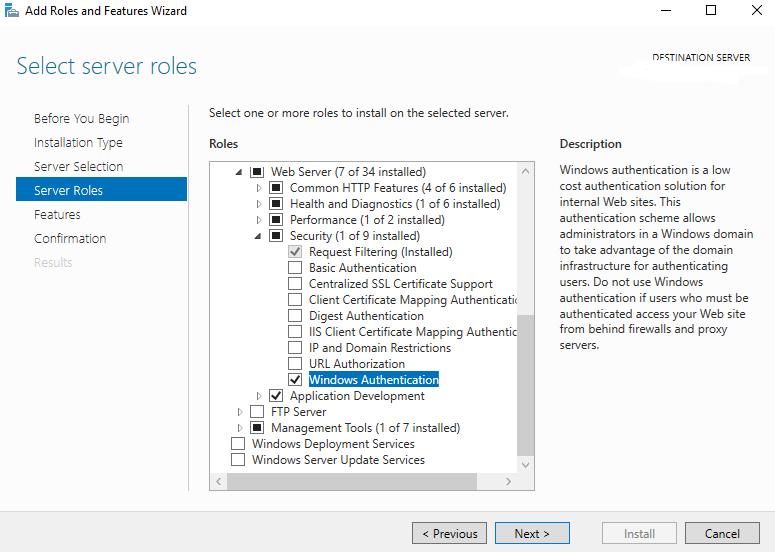Screen dimensions: 775x552
Task: Uncheck the Windows Authentication checkbox
Action: (x=295, y=380)
